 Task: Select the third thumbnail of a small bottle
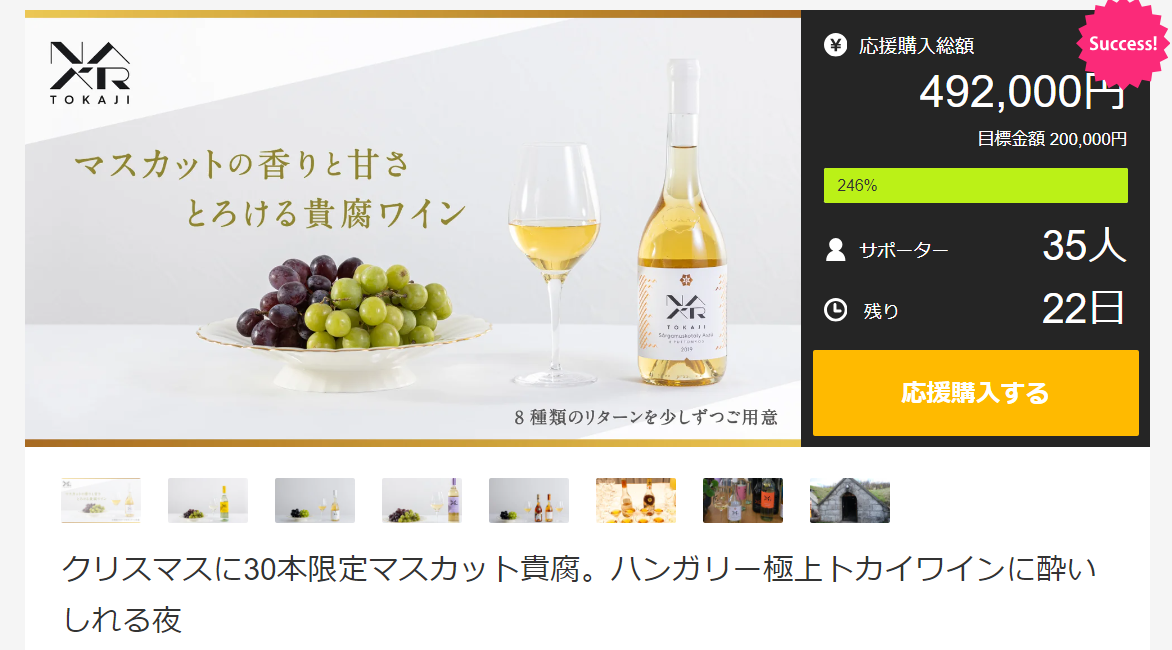315,500
